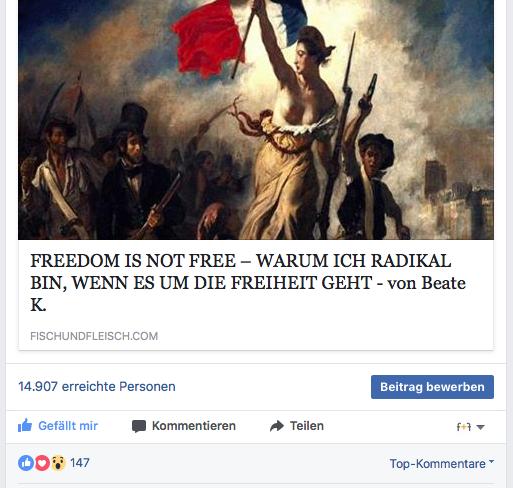Show the 147 reactions count list
The image size is (513, 488).
(x=80, y=463)
